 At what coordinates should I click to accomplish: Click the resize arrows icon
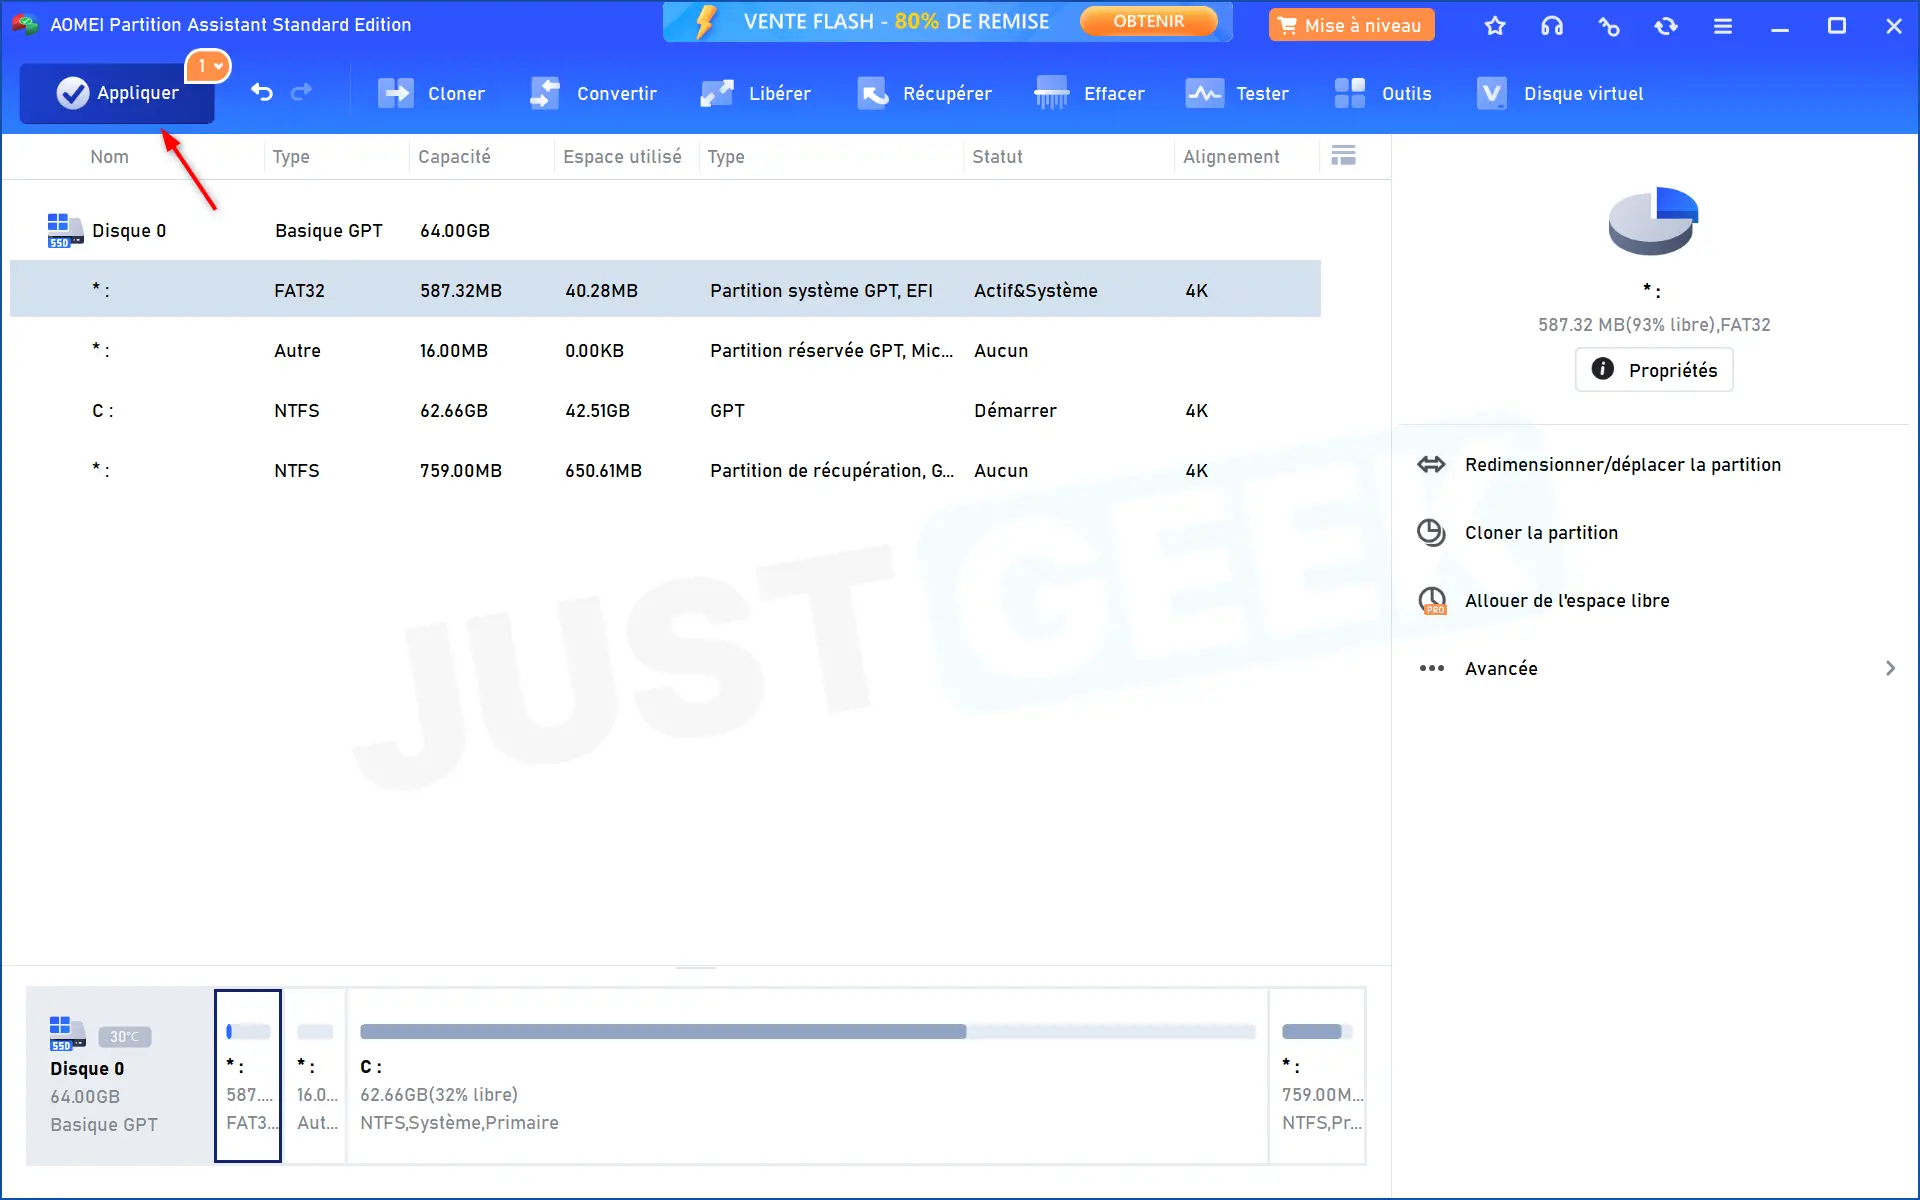click(x=1431, y=465)
